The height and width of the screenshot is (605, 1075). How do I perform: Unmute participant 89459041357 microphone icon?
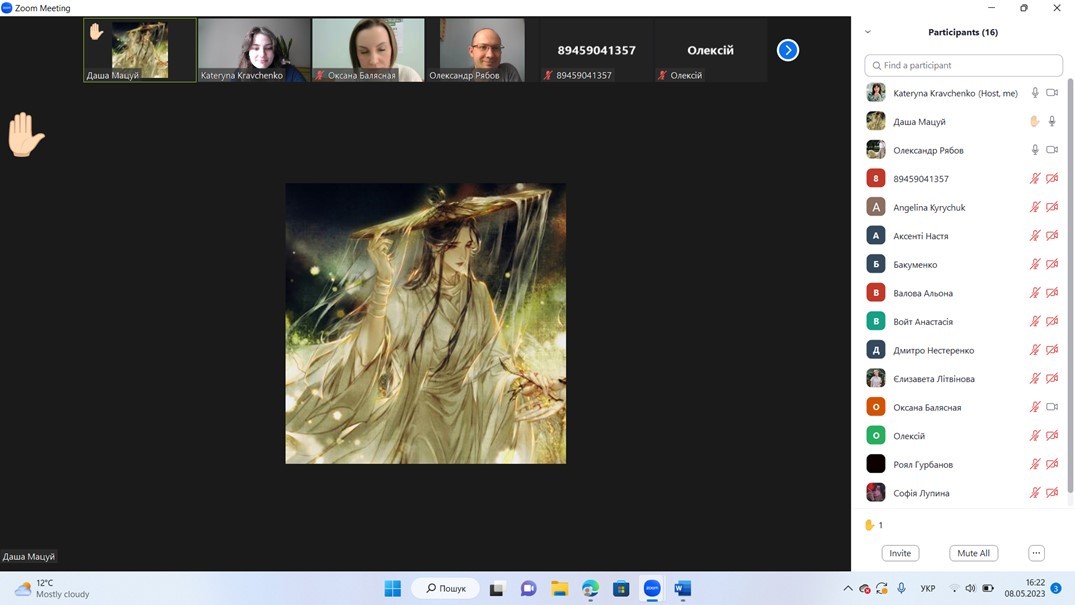[x=1035, y=178]
